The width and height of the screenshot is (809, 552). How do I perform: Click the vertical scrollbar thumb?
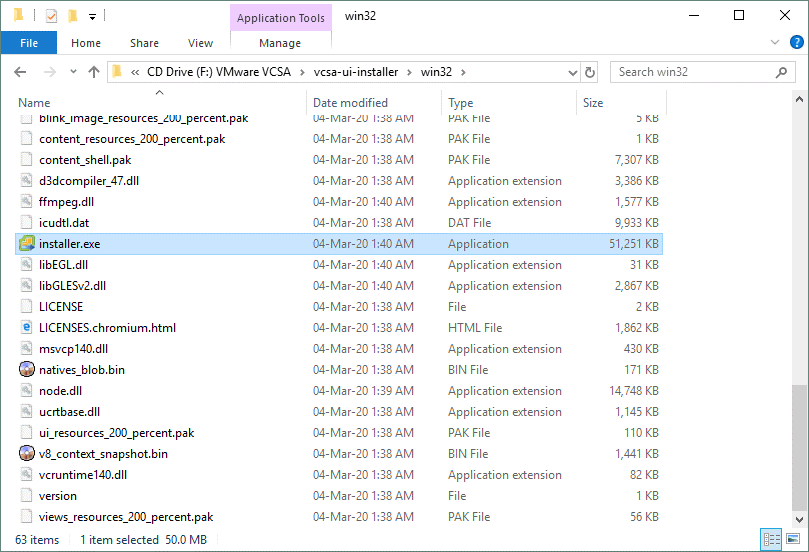[x=799, y=450]
